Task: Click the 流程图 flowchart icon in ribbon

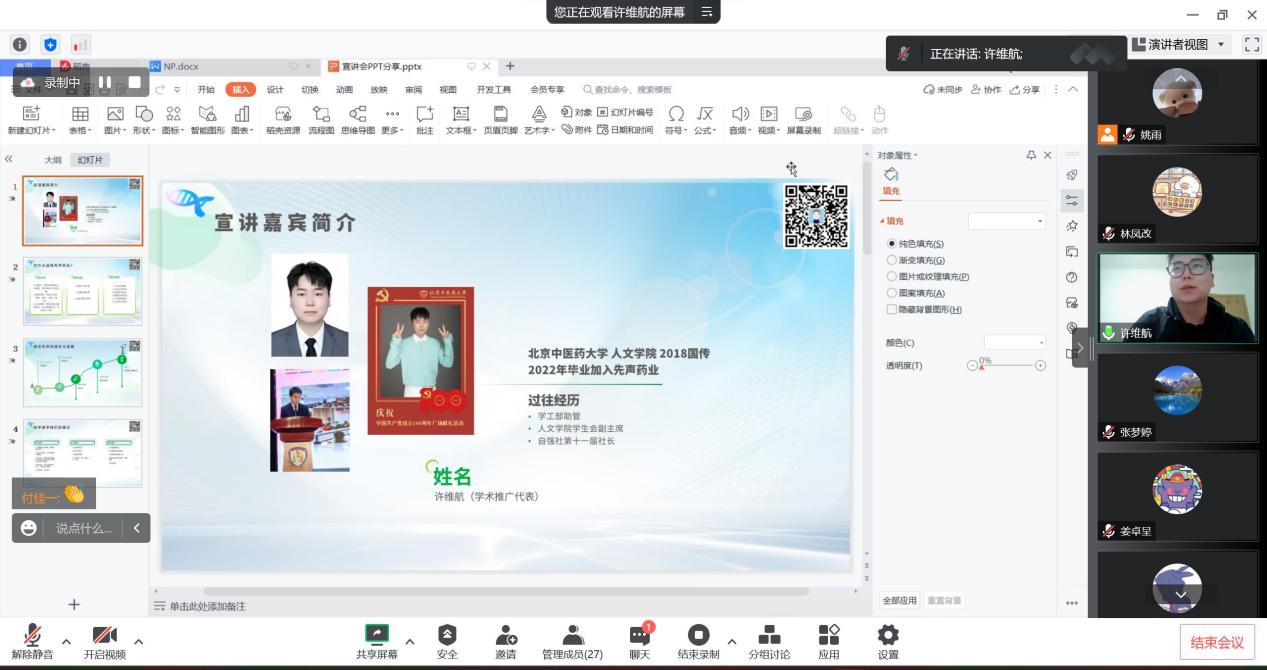Action: click(320, 118)
